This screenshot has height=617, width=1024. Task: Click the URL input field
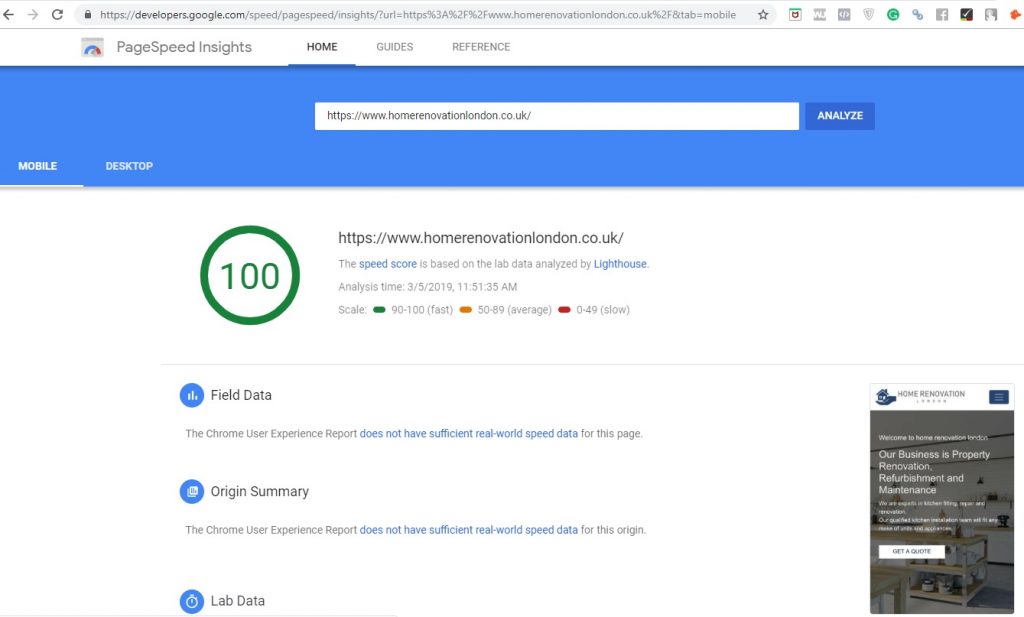[x=556, y=115]
